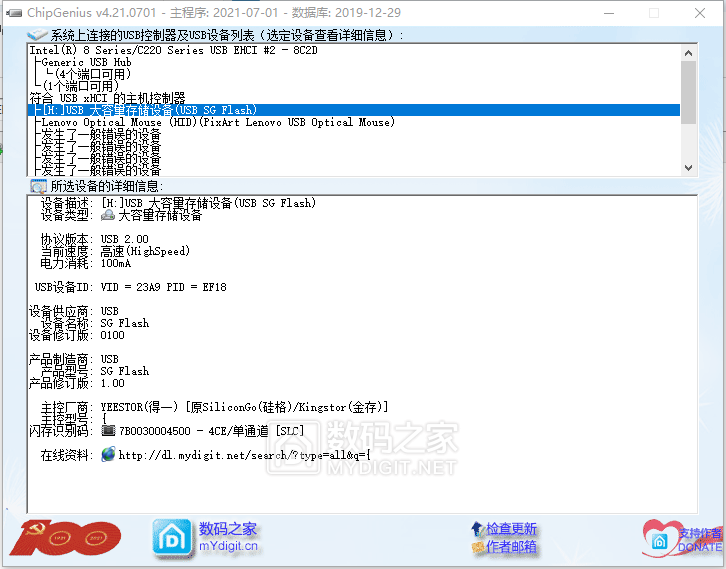Viewport: 726px width, 569px height.
Task: Click the device list header icon
Action: click(x=37, y=35)
